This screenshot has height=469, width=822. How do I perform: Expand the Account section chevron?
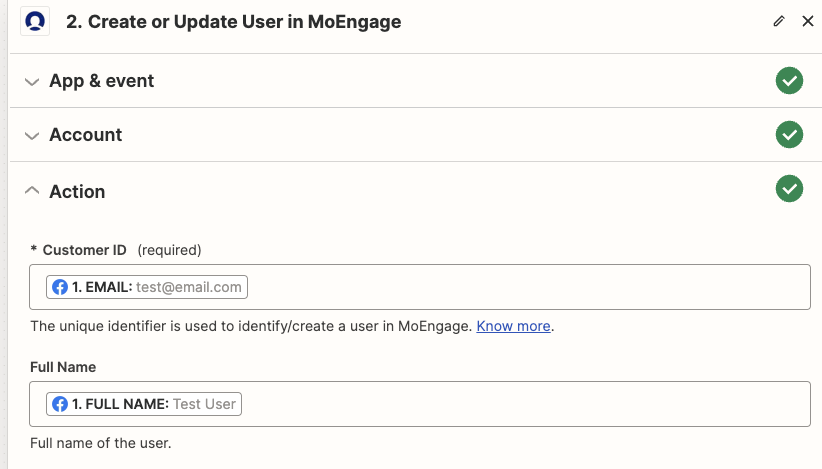[x=32, y=136]
